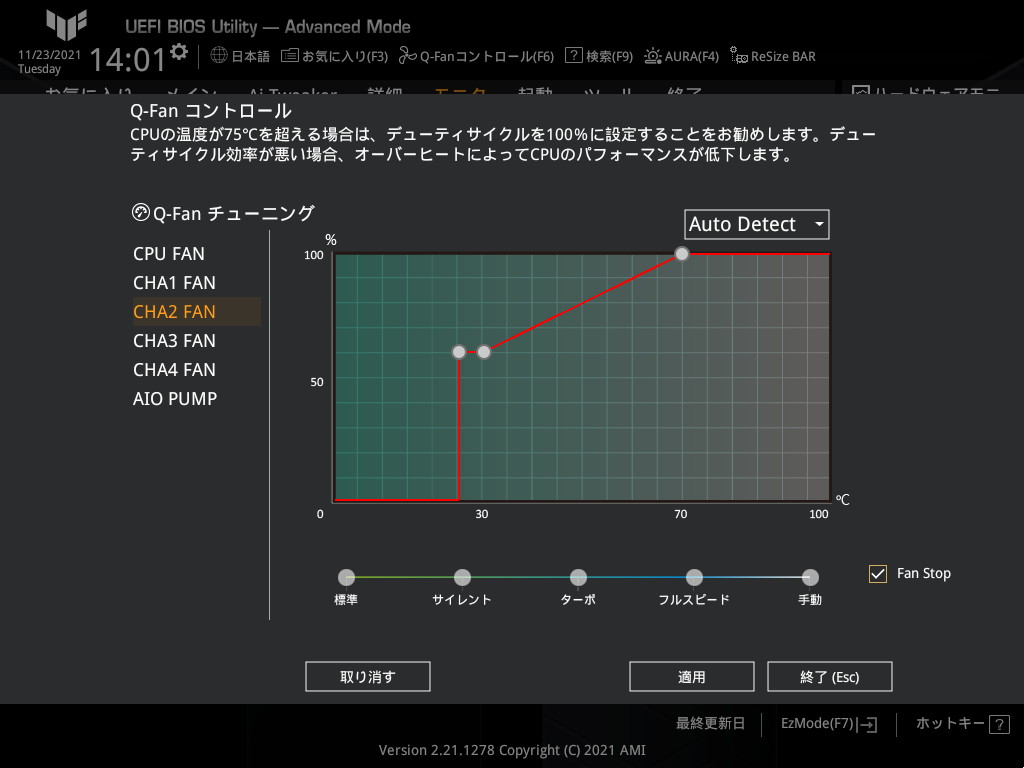1024x768 pixels.
Task: Select CHA4 FAN in the fan list
Action: click(x=196, y=370)
